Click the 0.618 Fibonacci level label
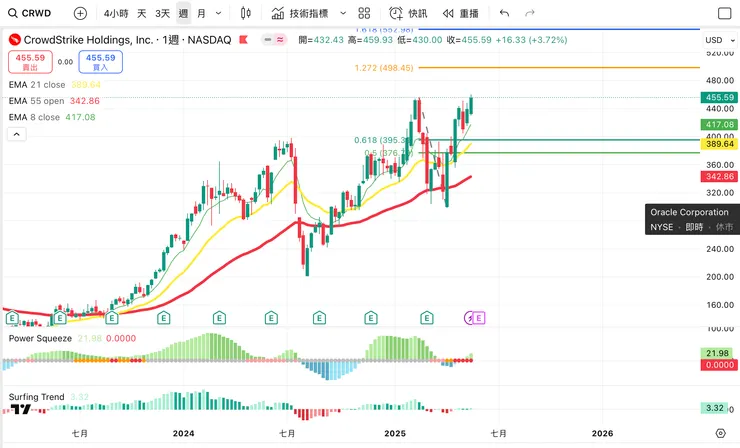The height and width of the screenshot is (448, 740). pyautogui.click(x=382, y=140)
